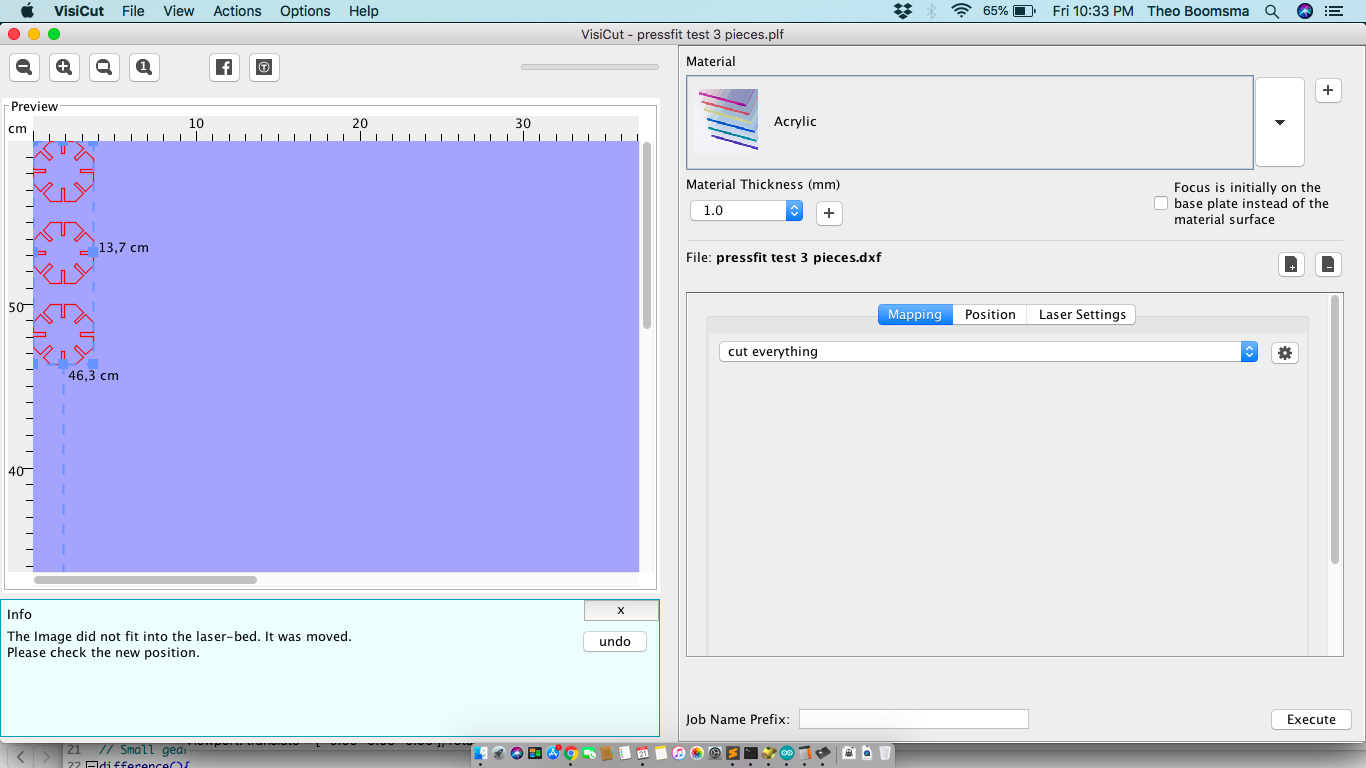Open iTunes from the Dock

coord(679,753)
